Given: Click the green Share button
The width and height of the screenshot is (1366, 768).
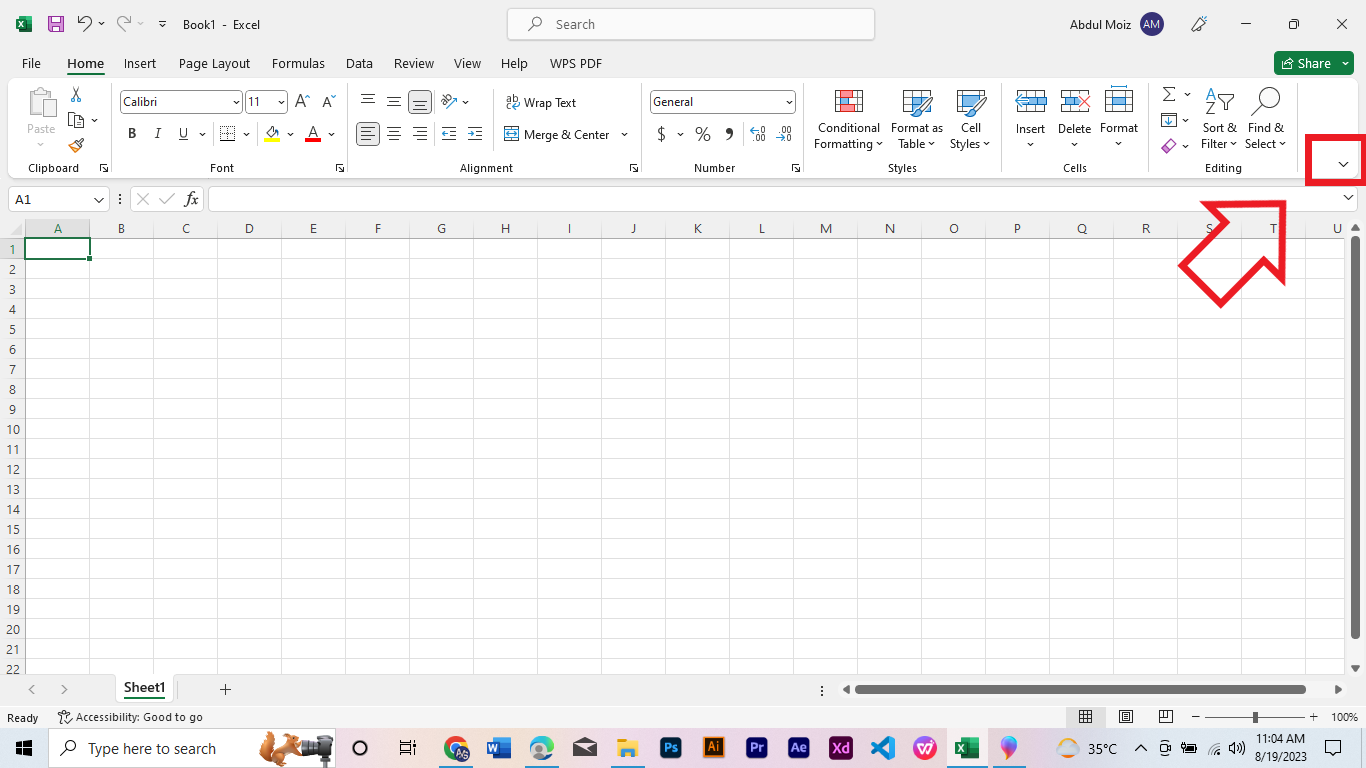Looking at the screenshot, I should tap(1314, 63).
